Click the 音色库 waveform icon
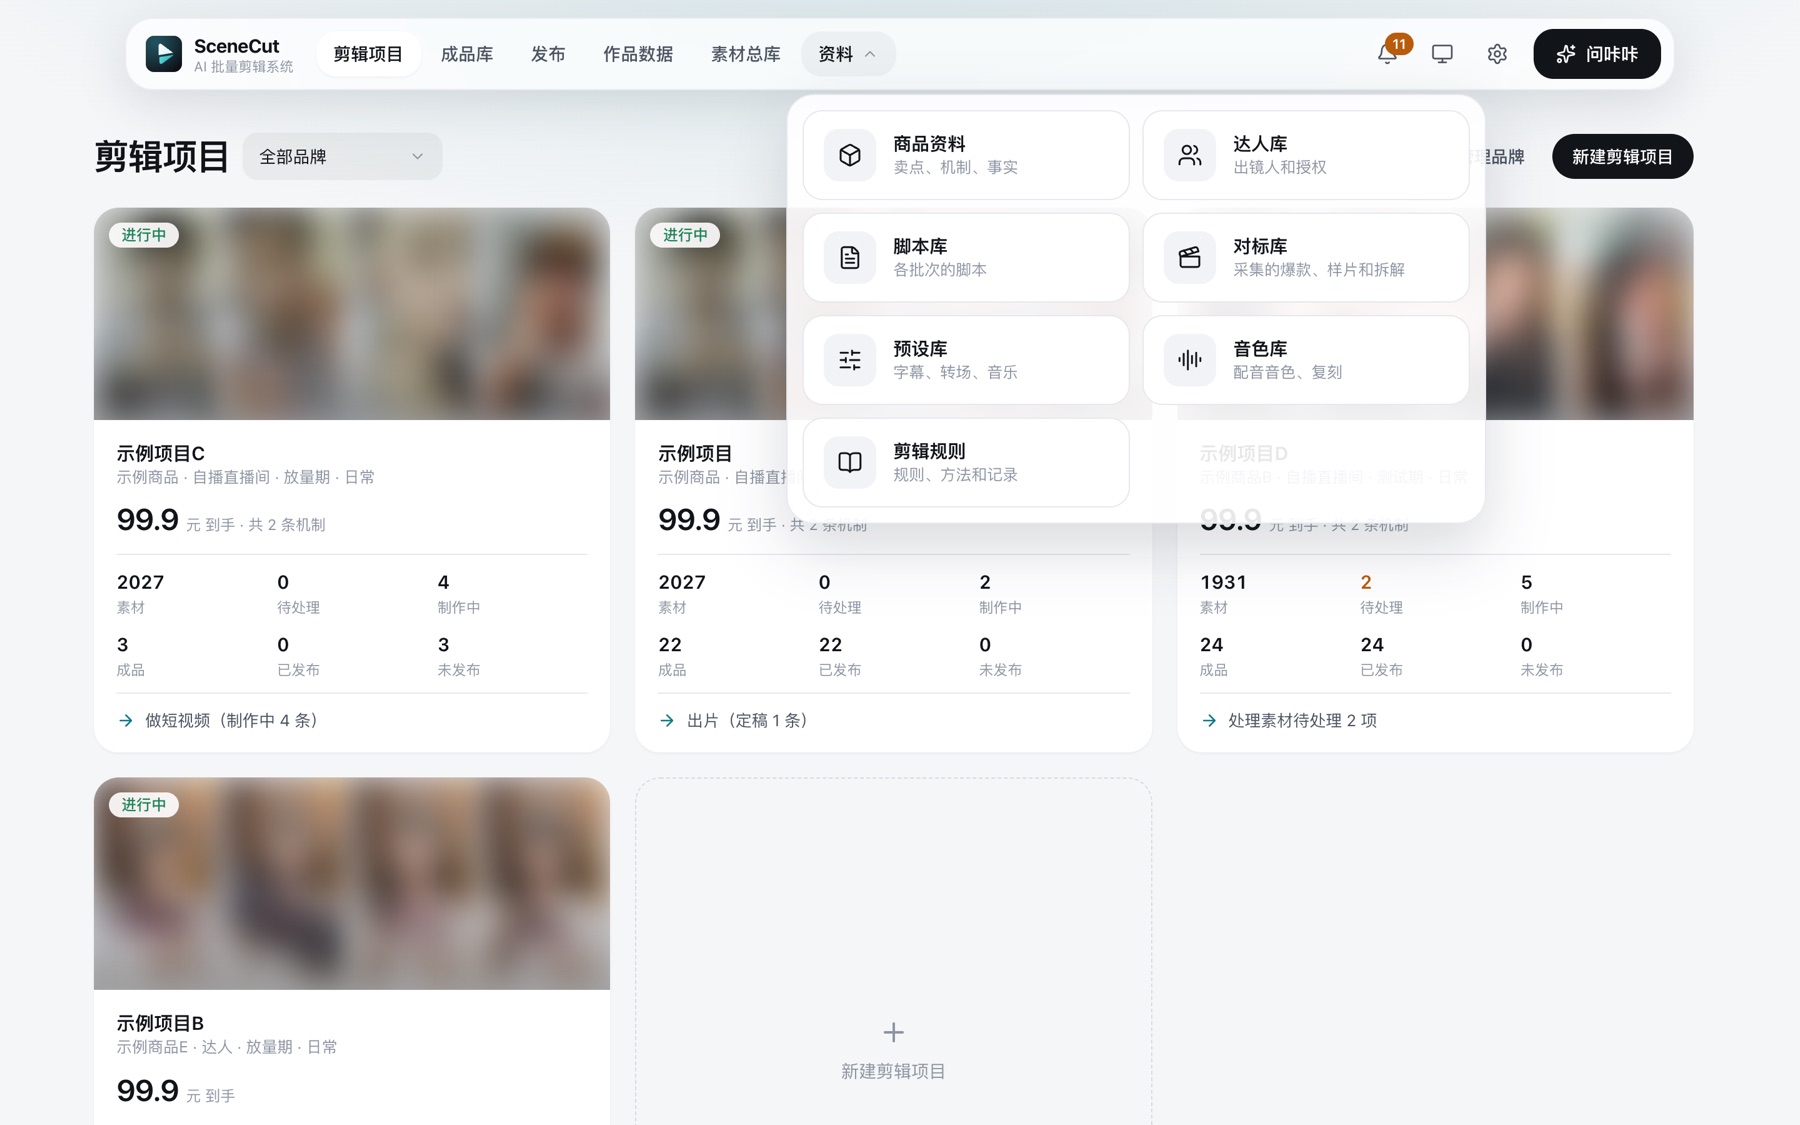Screen dimensions: 1800x1125 (x=1190, y=360)
